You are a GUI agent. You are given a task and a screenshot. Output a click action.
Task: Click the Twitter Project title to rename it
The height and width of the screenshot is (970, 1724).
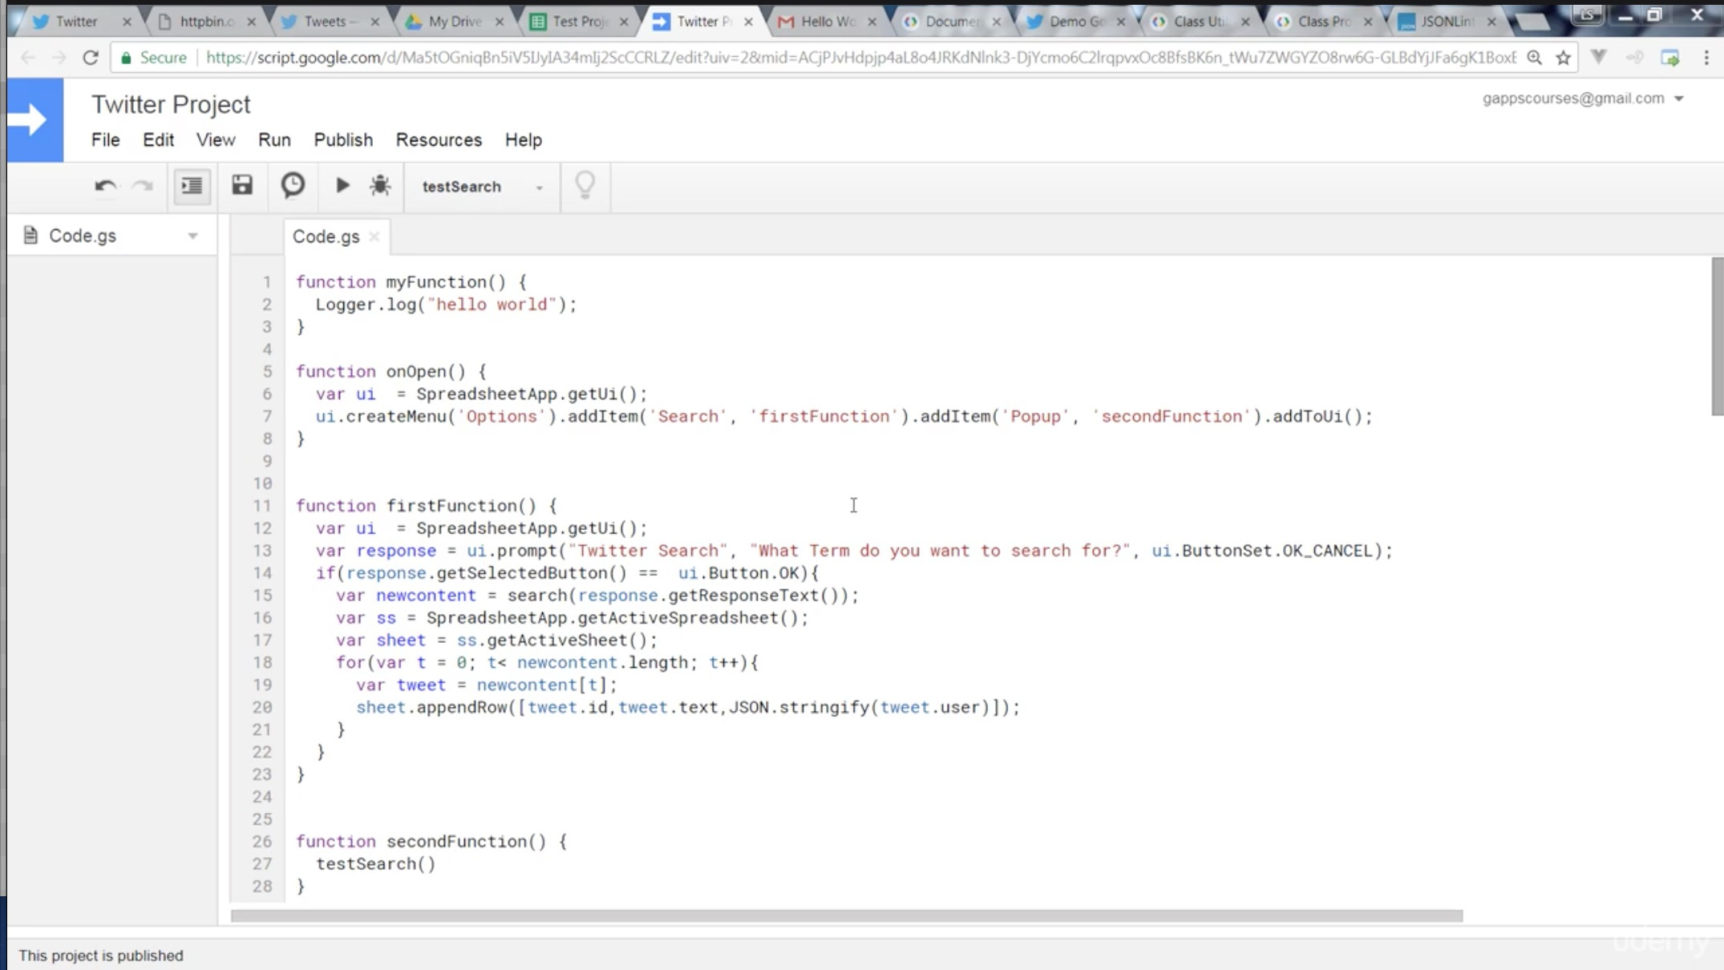(170, 104)
